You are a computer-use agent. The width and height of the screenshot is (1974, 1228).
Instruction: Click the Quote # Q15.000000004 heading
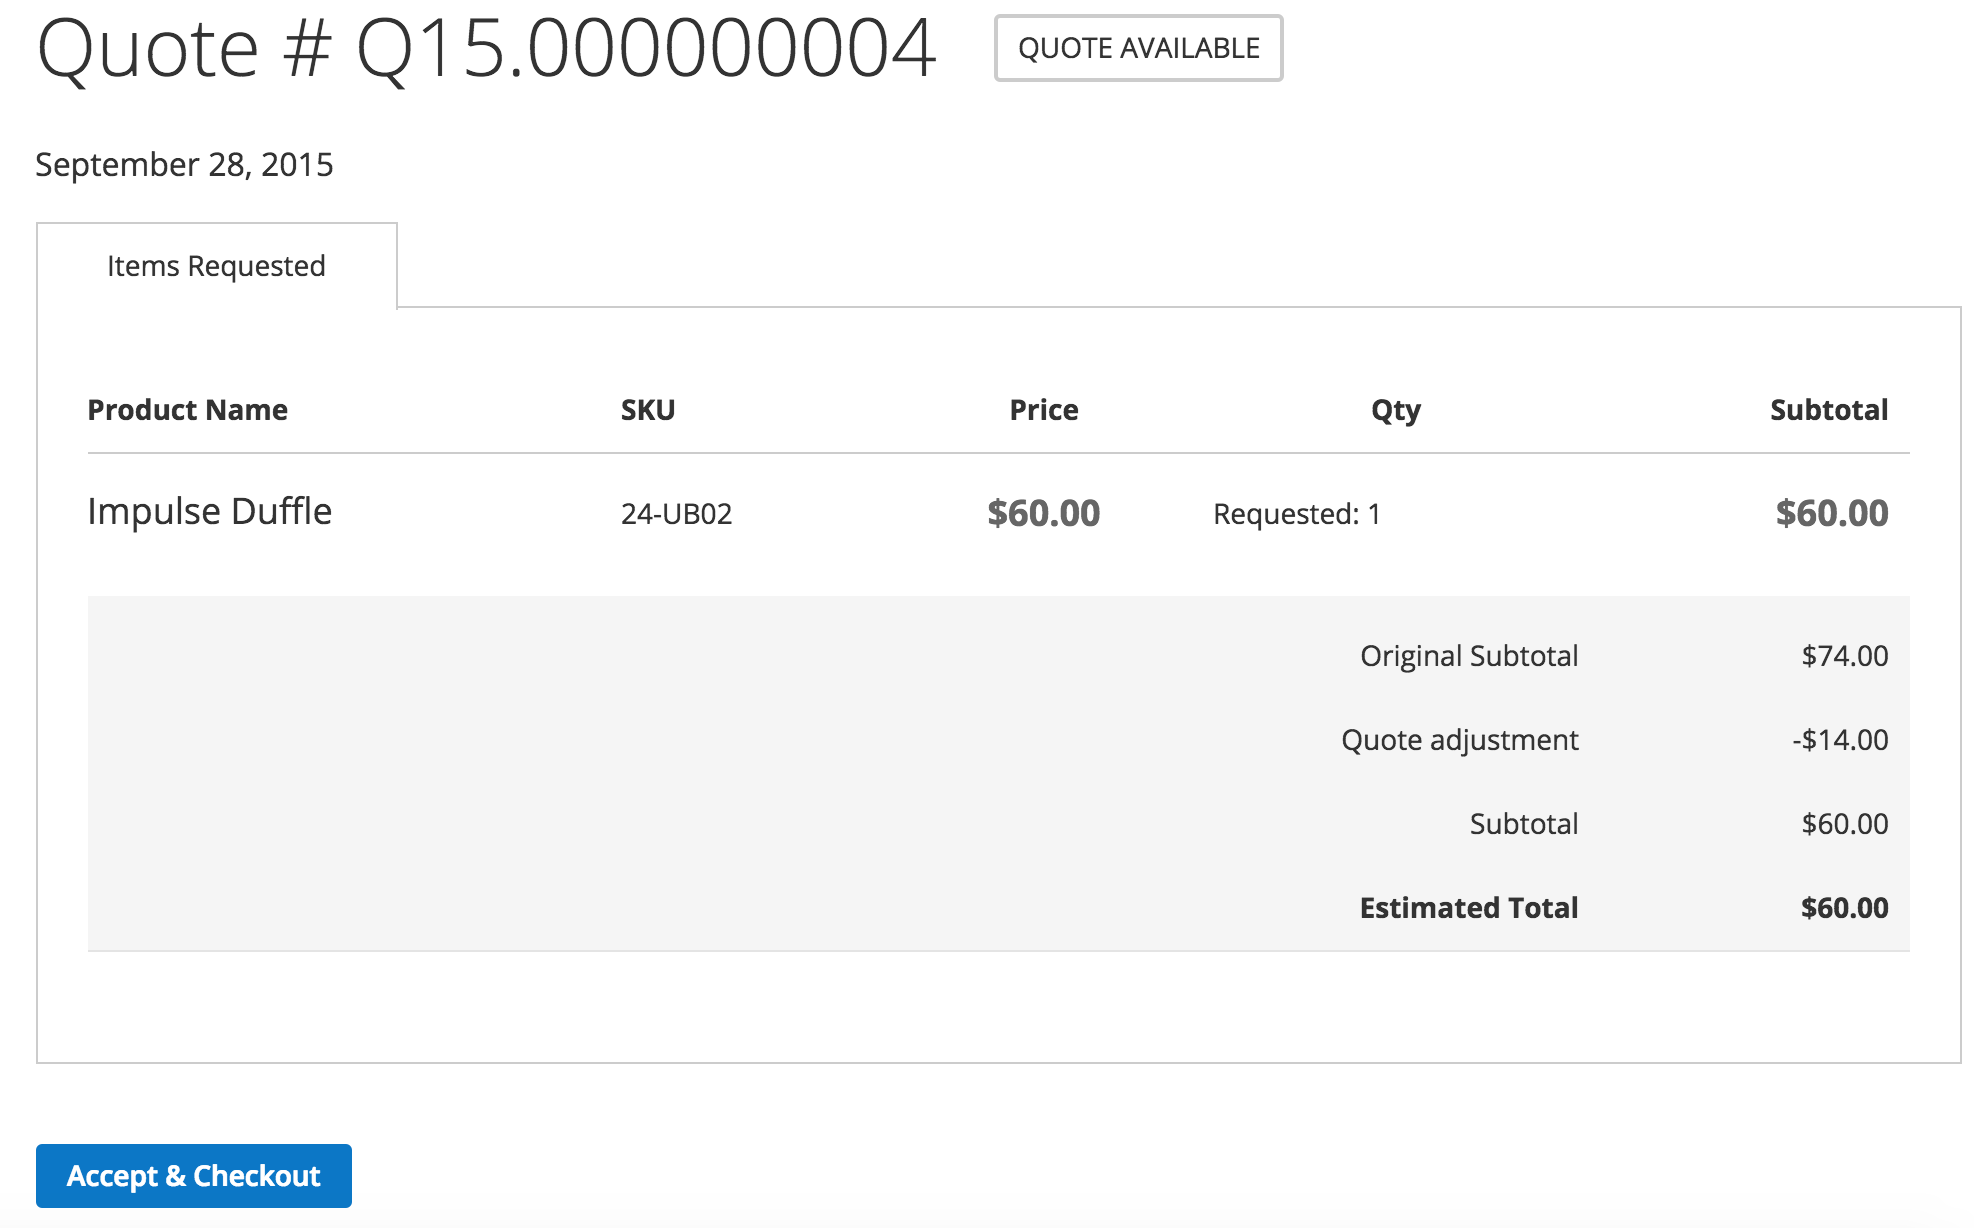486,48
